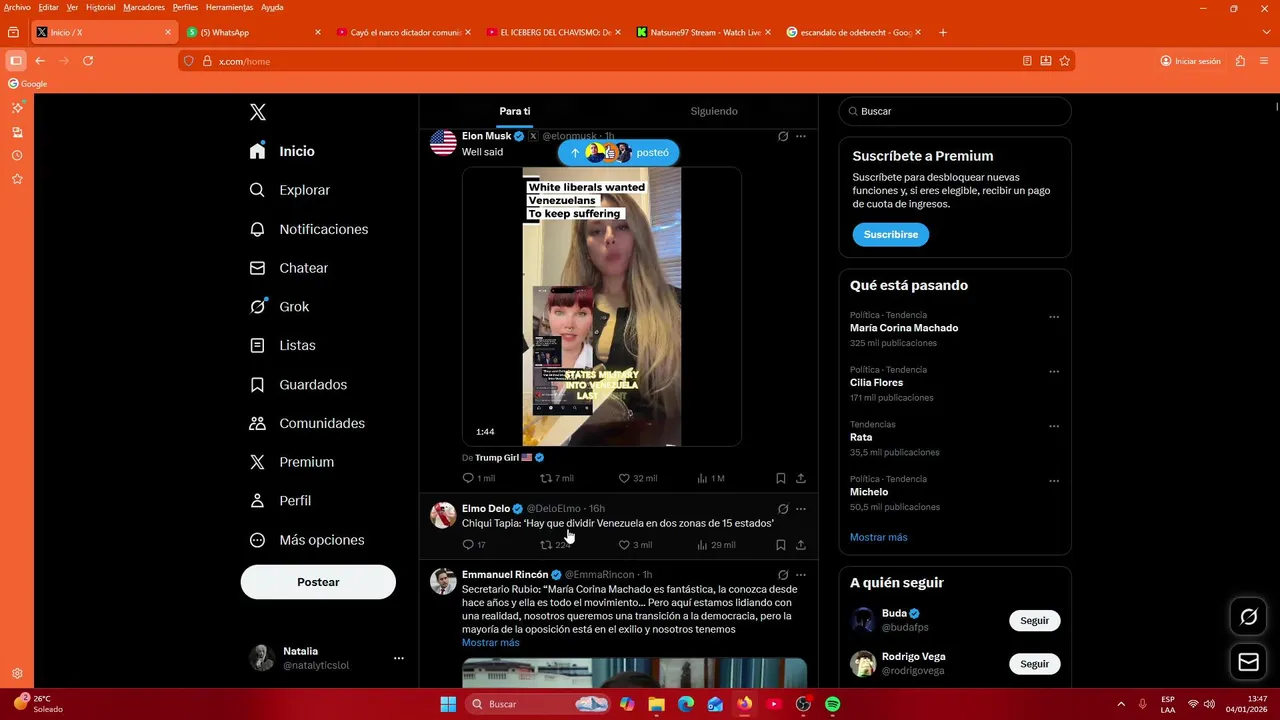Screen dimensions: 1280x720
Task: Click Mostrar más under trends
Action: pyautogui.click(x=879, y=537)
